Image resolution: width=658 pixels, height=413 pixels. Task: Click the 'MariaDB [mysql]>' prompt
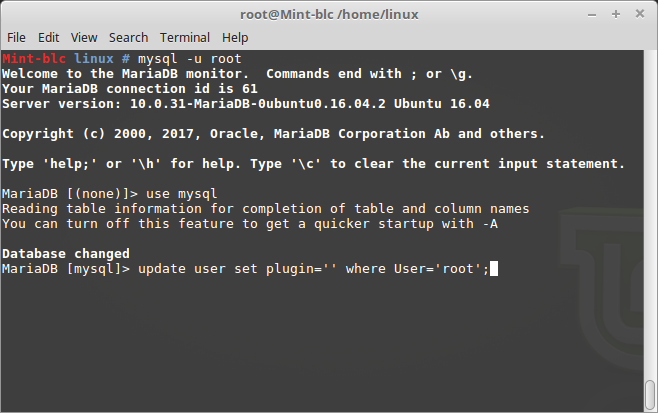(66, 269)
